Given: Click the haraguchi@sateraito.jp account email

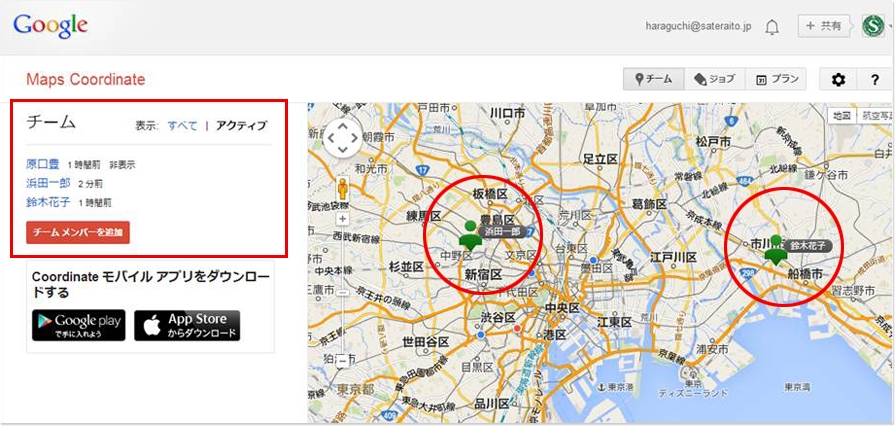Looking at the screenshot, I should point(698,26).
